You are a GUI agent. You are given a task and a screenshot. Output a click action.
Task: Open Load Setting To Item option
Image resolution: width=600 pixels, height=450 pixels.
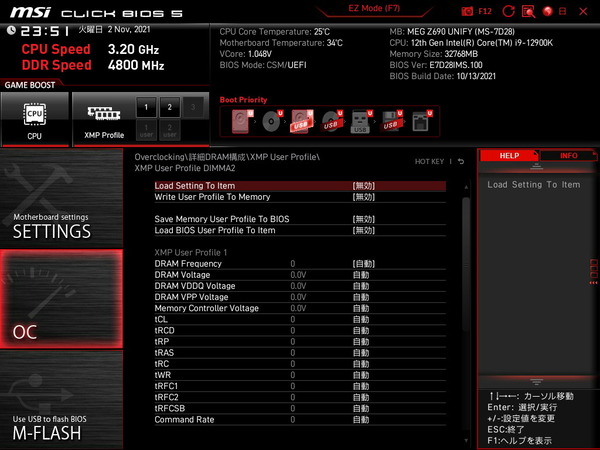pyautogui.click(x=300, y=186)
